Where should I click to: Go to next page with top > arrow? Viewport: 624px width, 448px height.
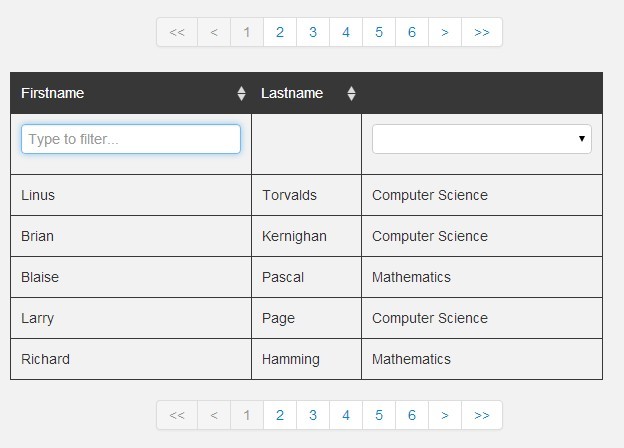445,32
